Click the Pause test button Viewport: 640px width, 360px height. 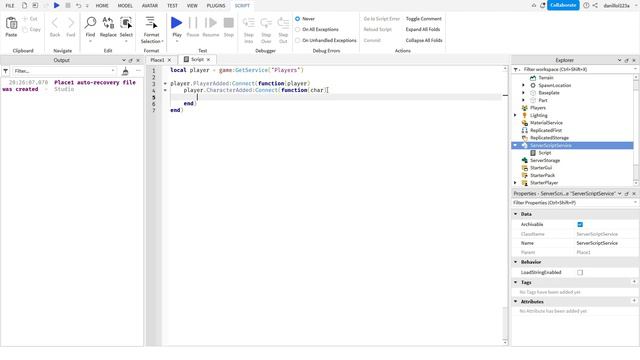tap(193, 23)
